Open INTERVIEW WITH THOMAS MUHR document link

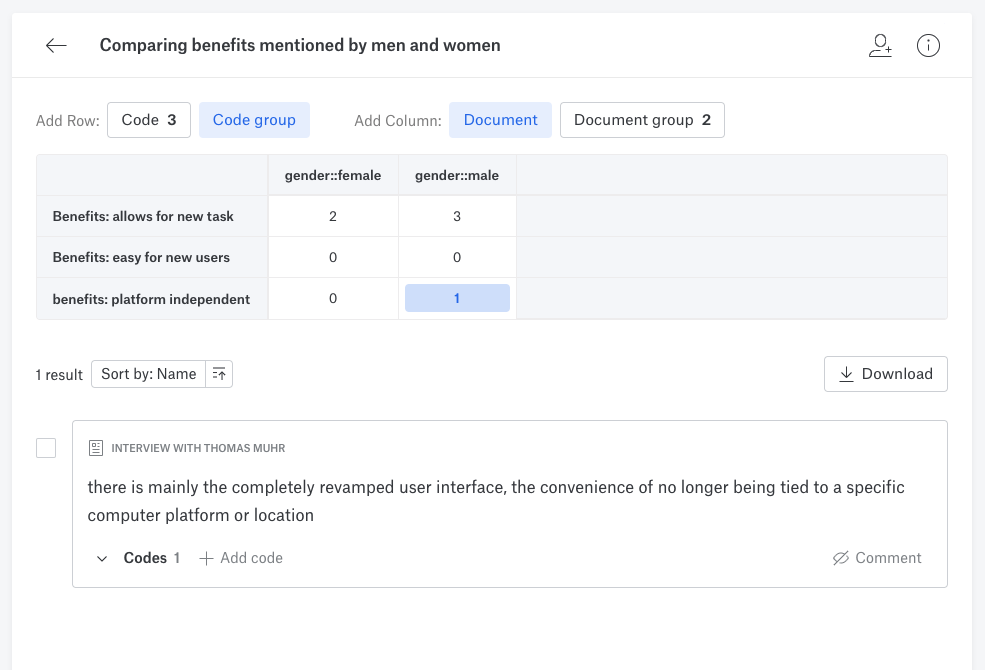click(198, 448)
